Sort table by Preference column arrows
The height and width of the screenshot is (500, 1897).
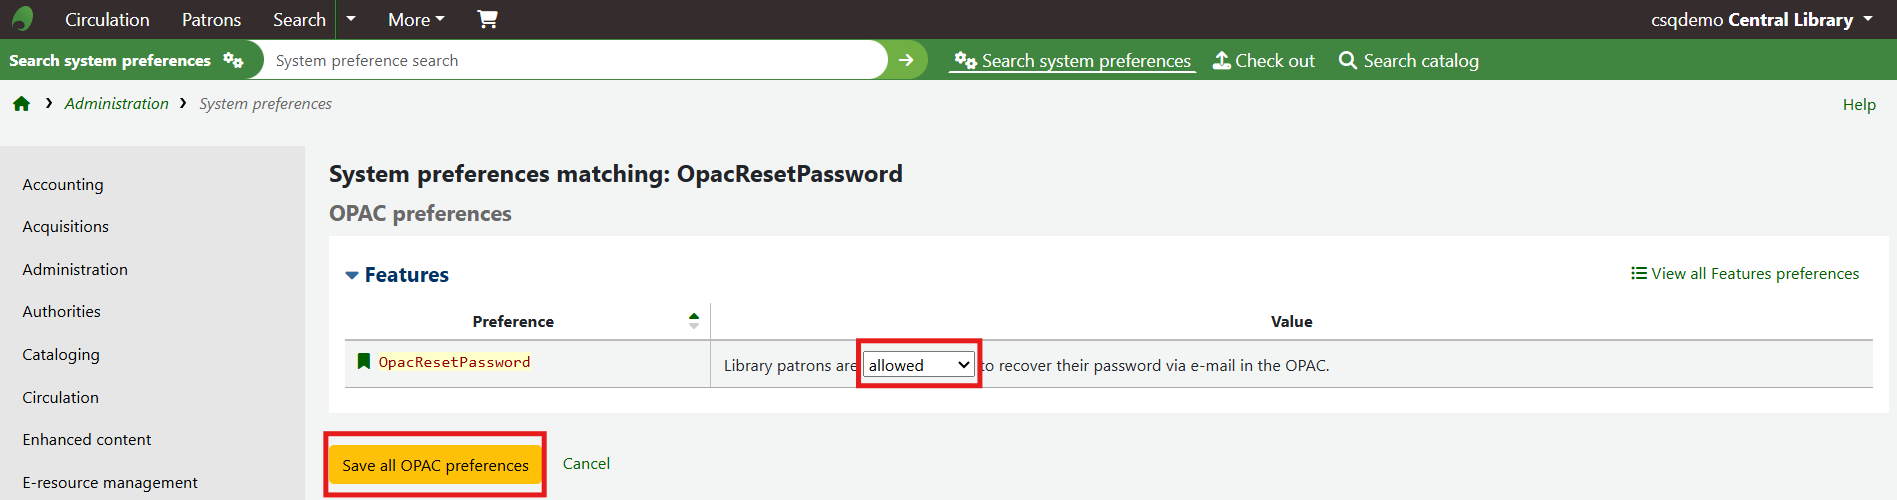[694, 321]
